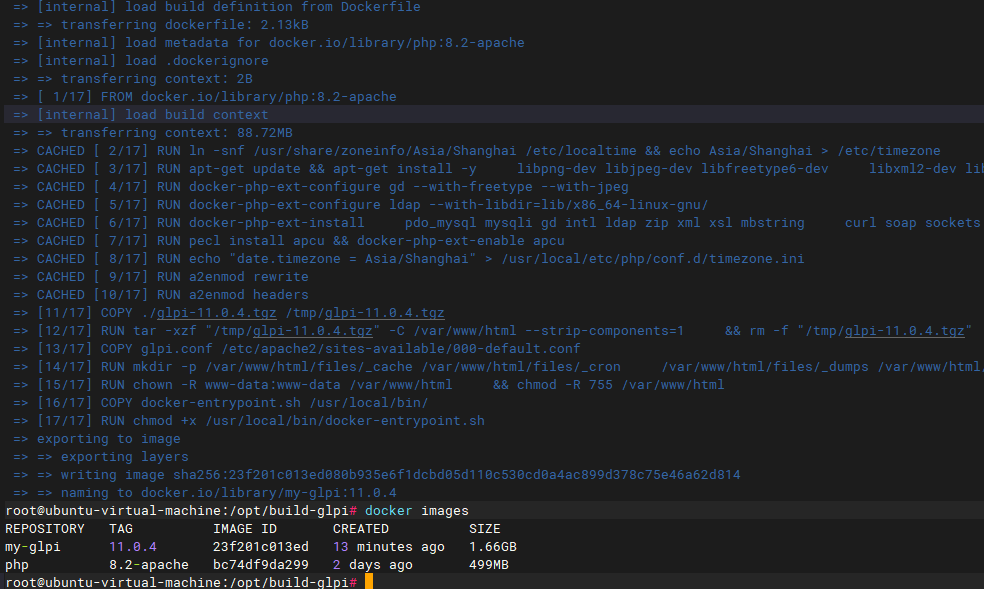This screenshot has height=589, width=984.
Task: Click 'transferring context: 88.72MB' line
Action: click(152, 133)
